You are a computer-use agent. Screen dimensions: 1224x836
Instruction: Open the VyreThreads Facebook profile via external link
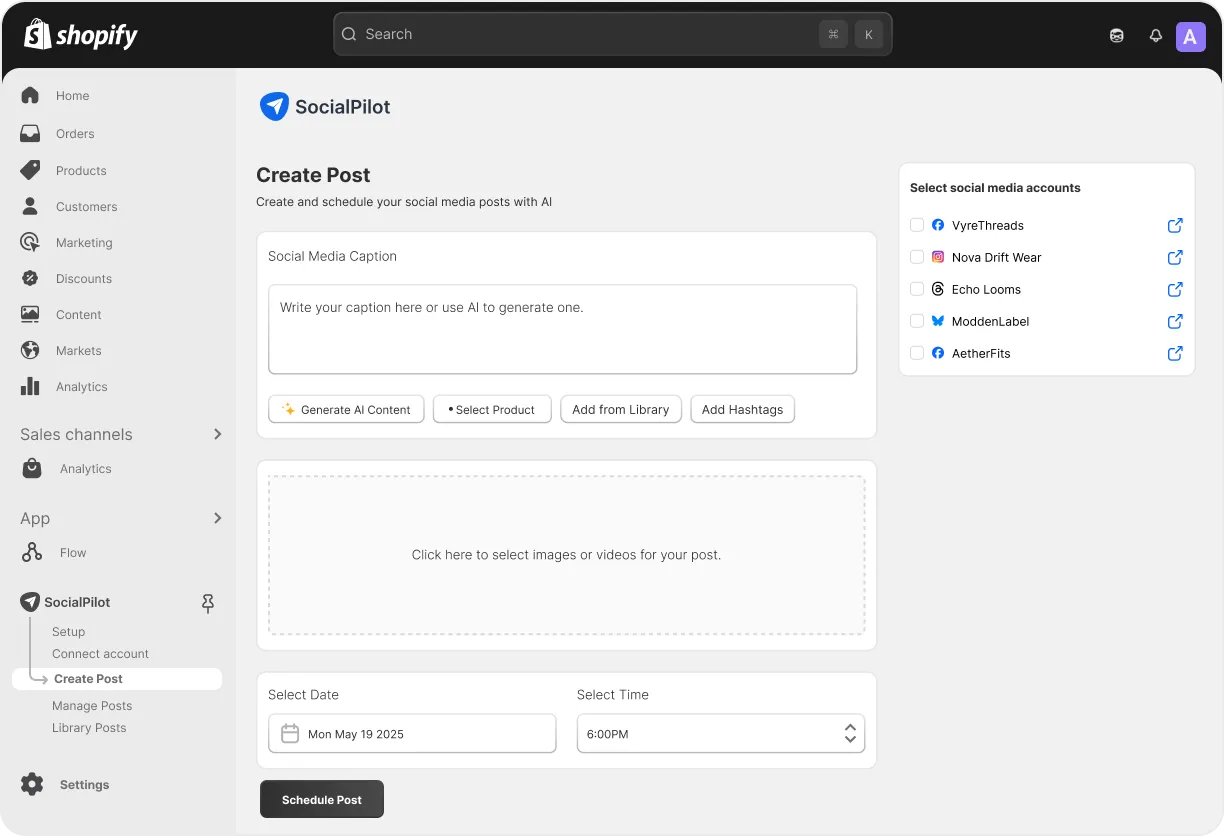[x=1174, y=225]
